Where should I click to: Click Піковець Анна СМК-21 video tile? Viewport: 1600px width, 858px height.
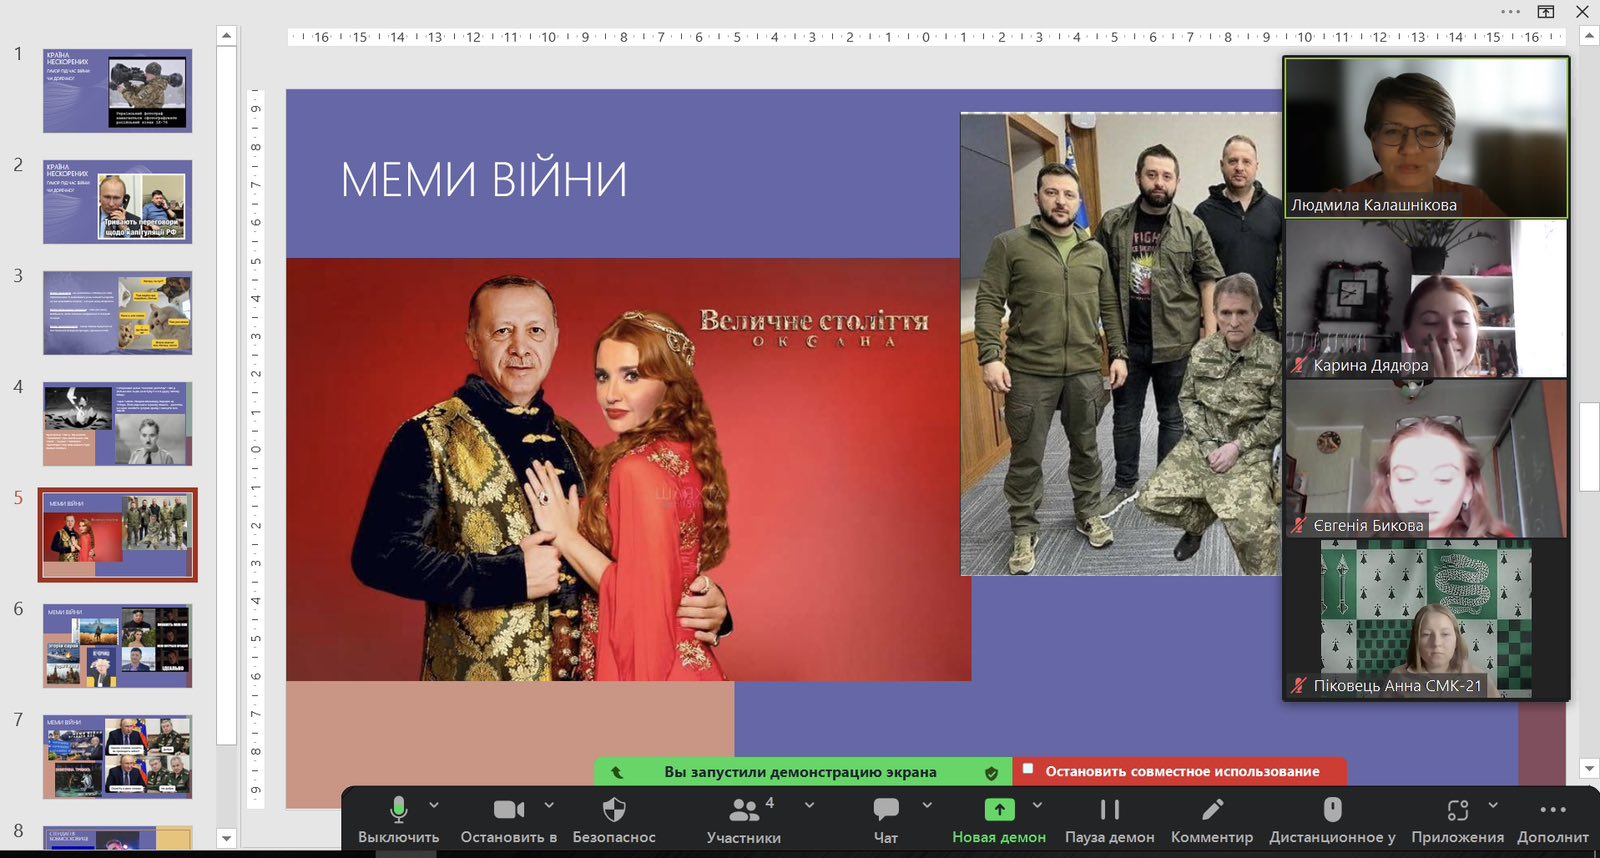pyautogui.click(x=1426, y=619)
